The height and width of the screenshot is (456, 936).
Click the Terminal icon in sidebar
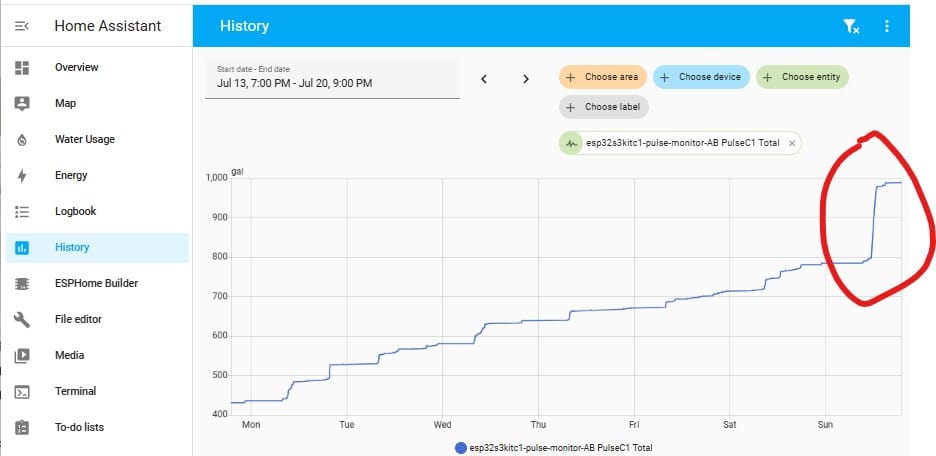coord(22,391)
